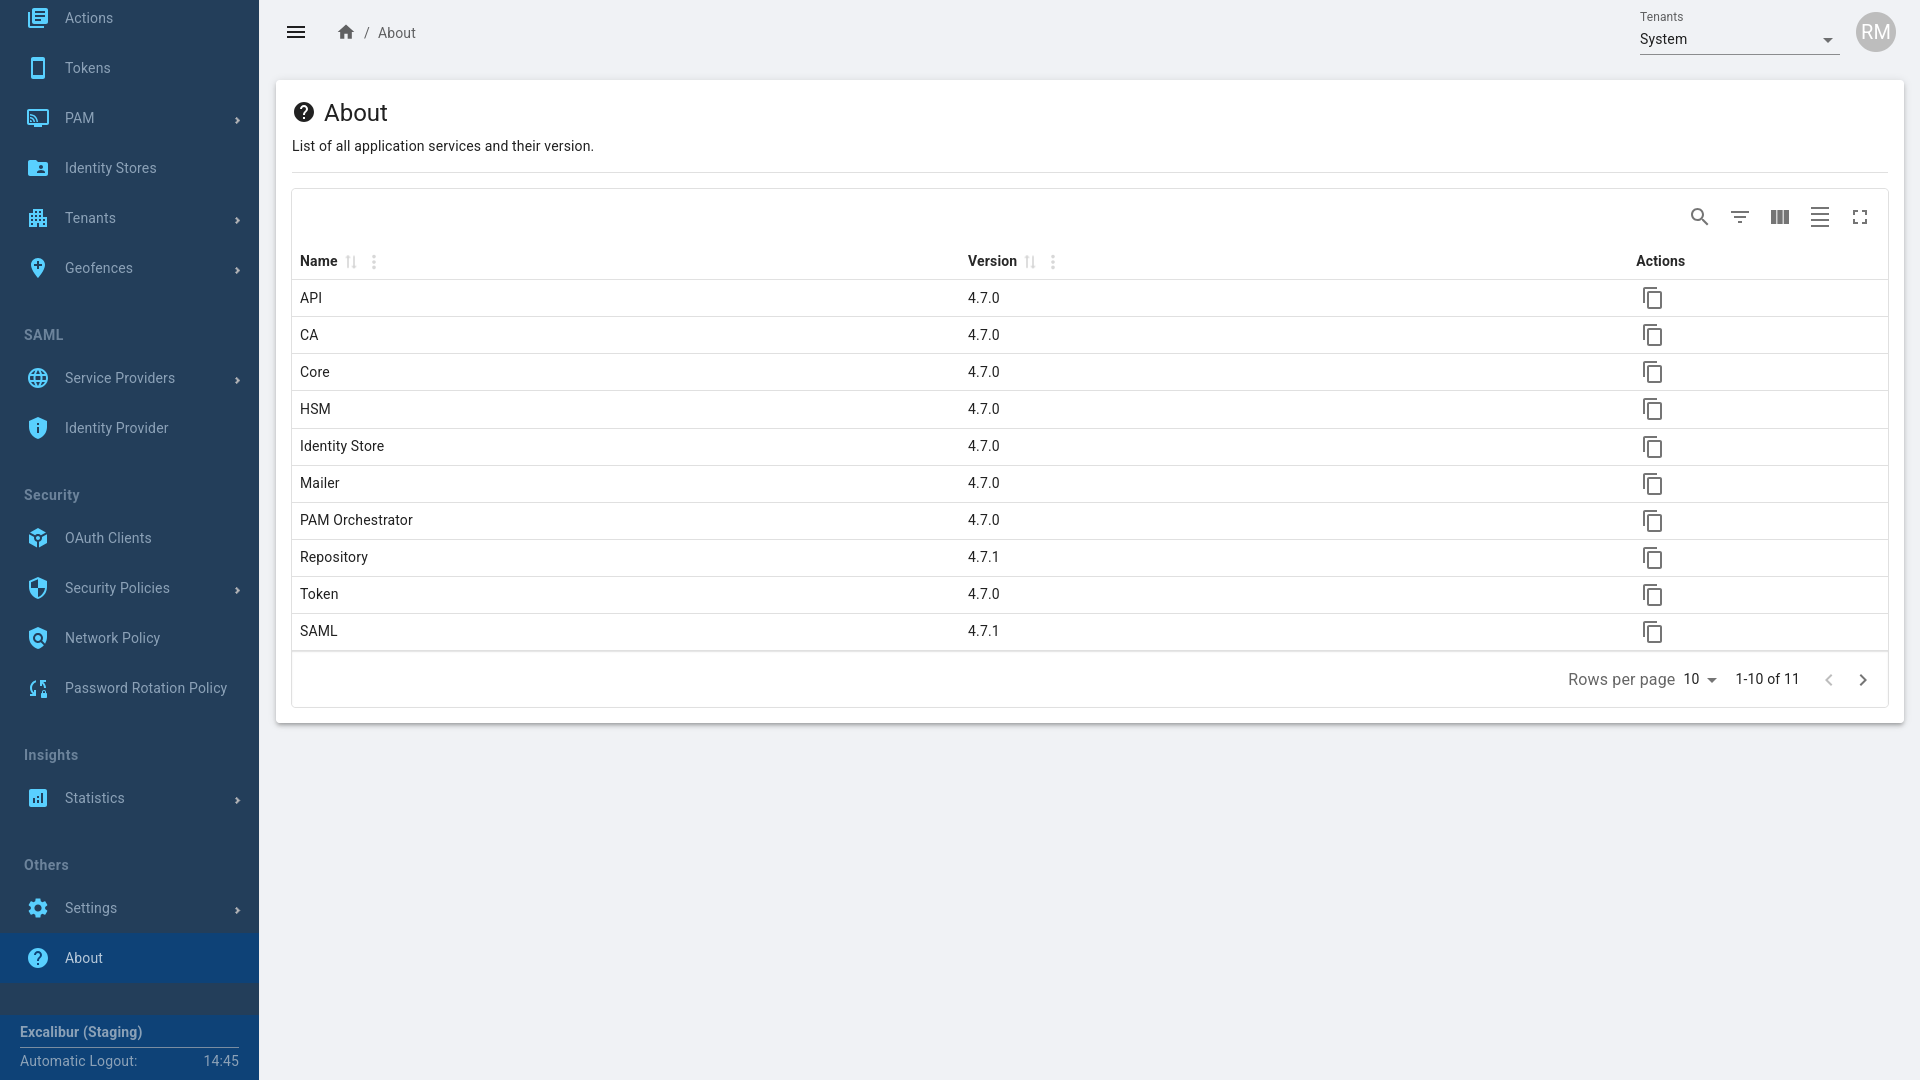The image size is (1920, 1080).
Task: Copy the Repository version row
Action: pyautogui.click(x=1652, y=558)
